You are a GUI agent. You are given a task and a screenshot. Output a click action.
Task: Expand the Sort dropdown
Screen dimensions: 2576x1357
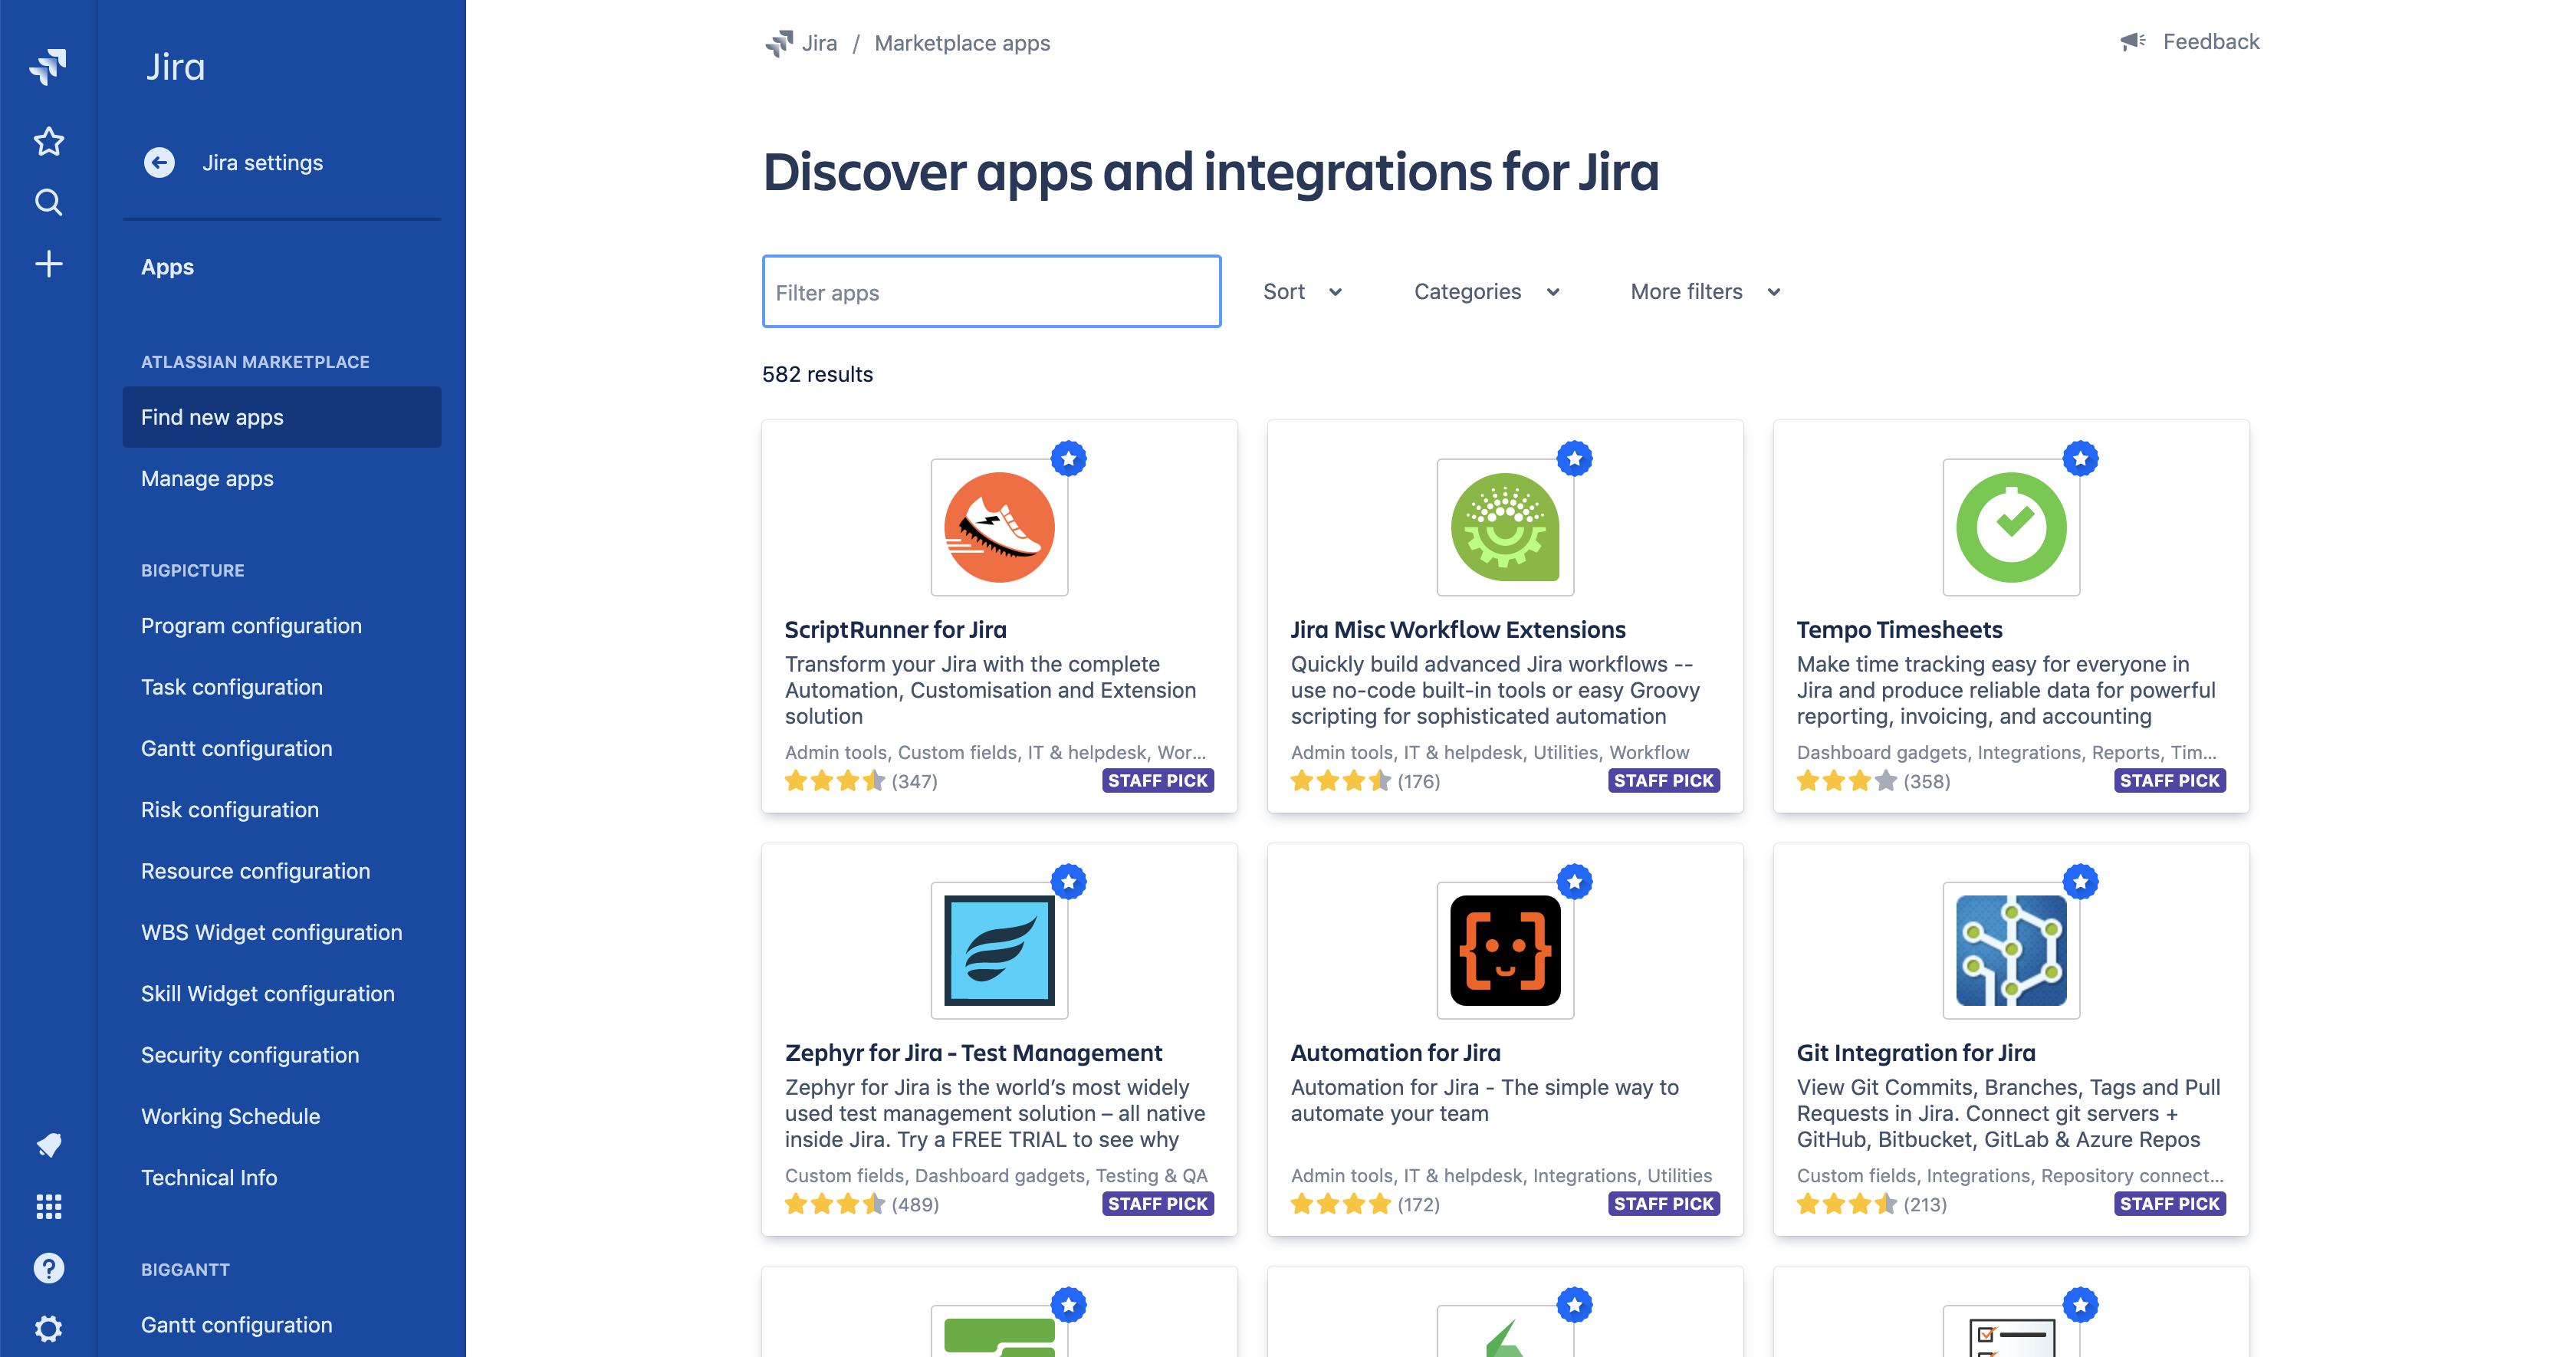1302,292
